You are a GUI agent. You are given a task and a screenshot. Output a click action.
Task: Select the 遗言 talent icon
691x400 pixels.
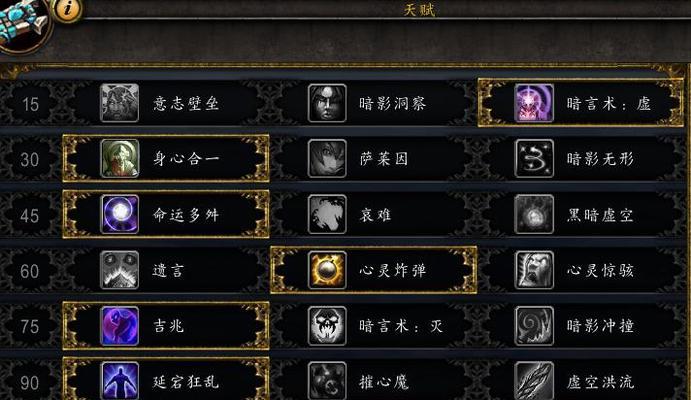(x=119, y=270)
